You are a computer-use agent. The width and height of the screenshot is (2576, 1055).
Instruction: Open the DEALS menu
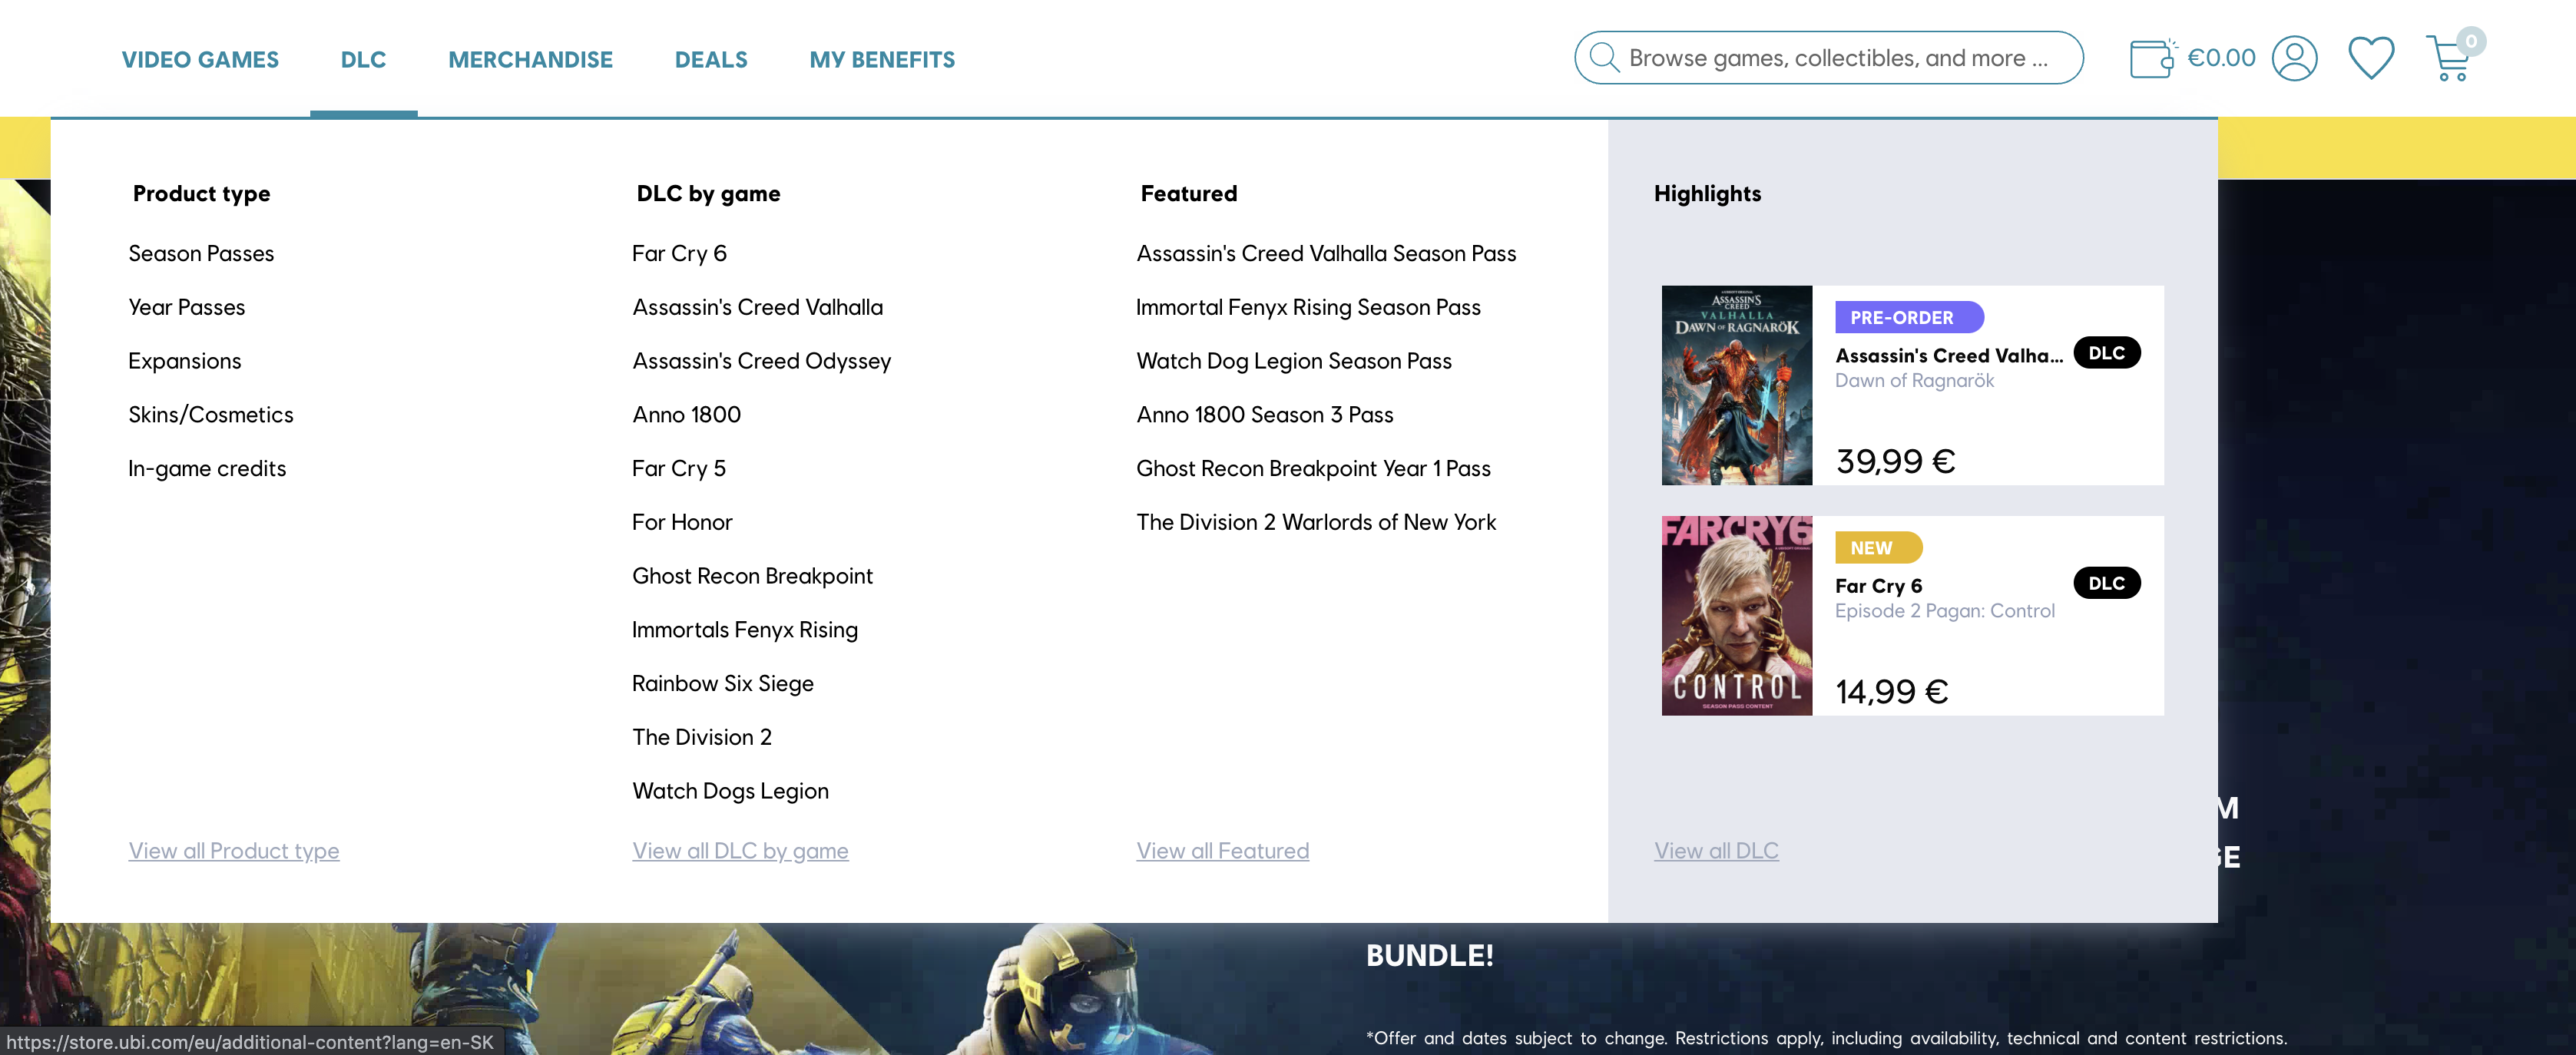point(711,59)
